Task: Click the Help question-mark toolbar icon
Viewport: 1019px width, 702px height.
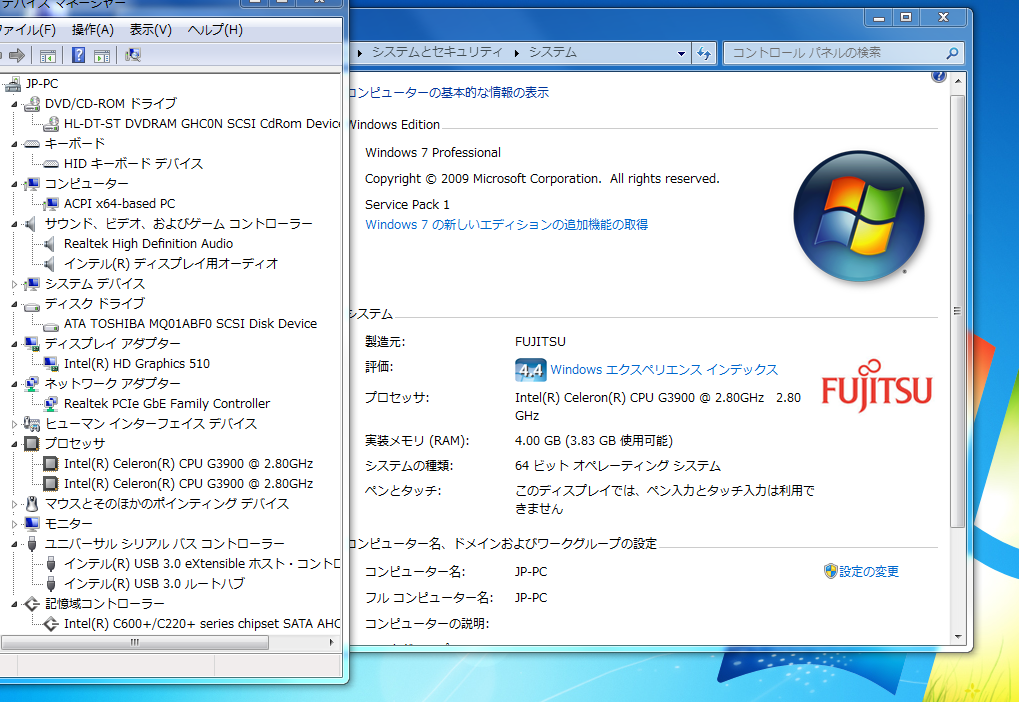Action: [79, 55]
